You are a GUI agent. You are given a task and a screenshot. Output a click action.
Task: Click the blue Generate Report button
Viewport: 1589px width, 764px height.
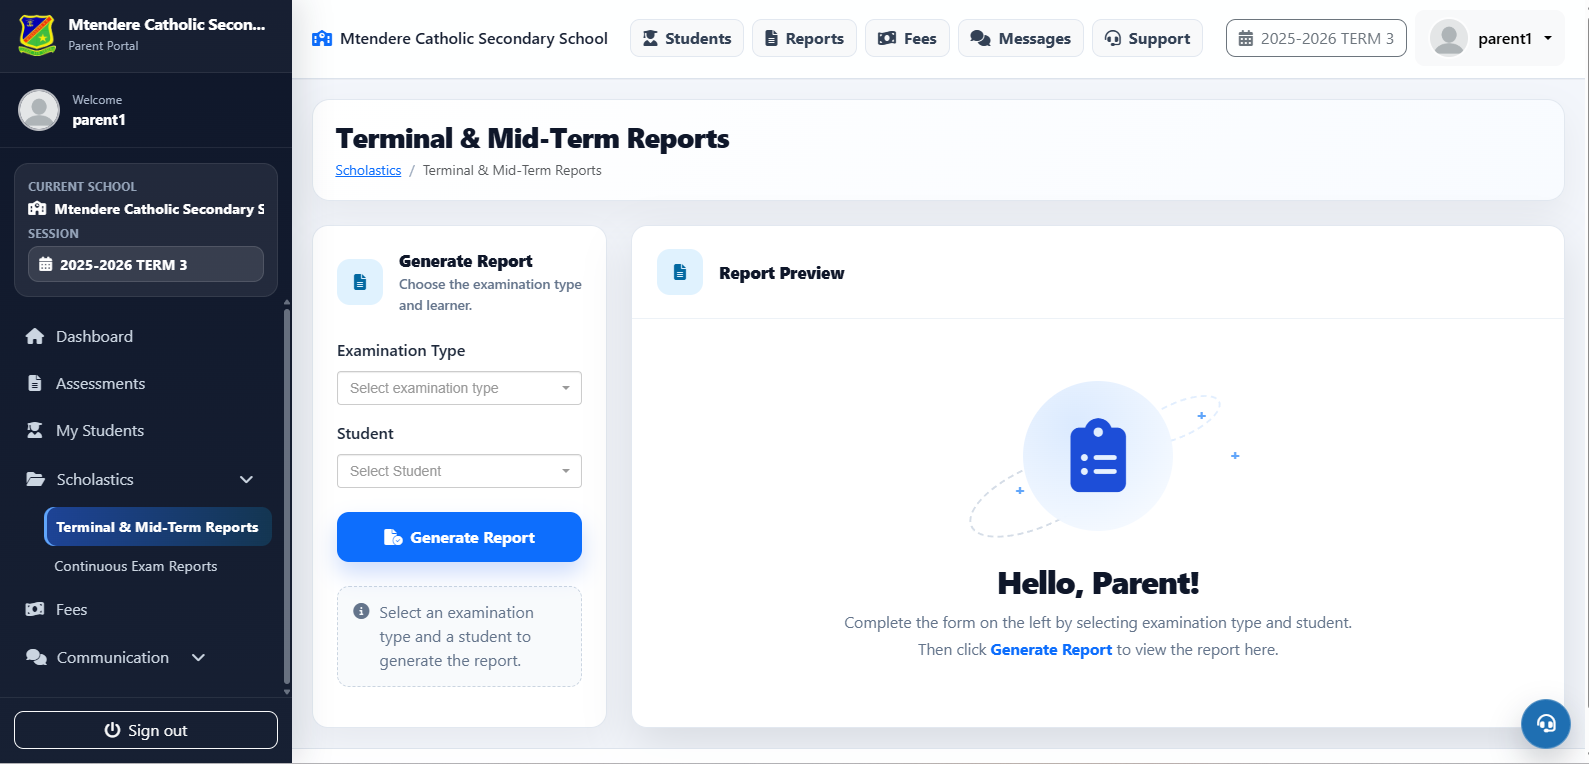point(459,537)
